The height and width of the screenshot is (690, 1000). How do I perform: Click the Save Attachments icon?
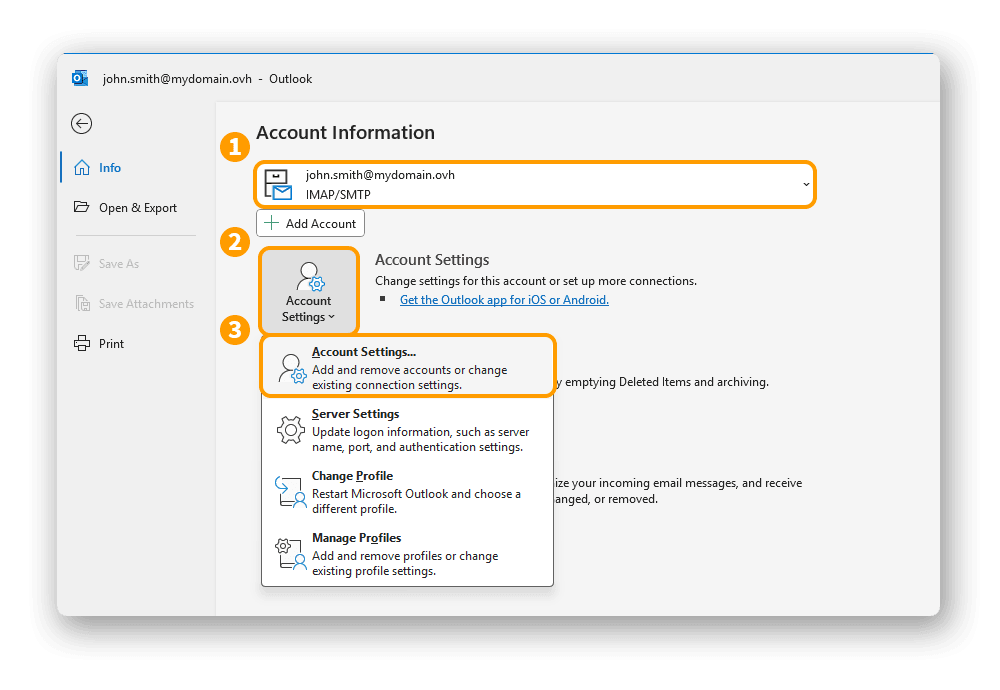coord(83,304)
